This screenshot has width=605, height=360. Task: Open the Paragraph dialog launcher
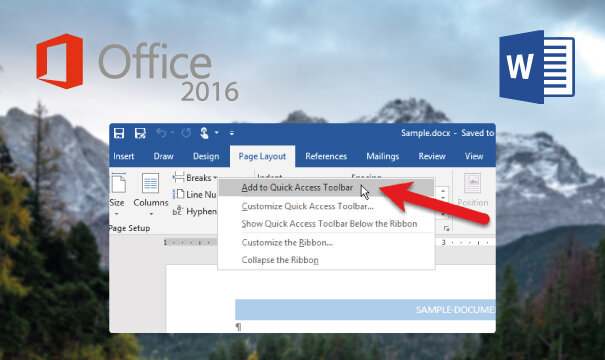point(446,228)
